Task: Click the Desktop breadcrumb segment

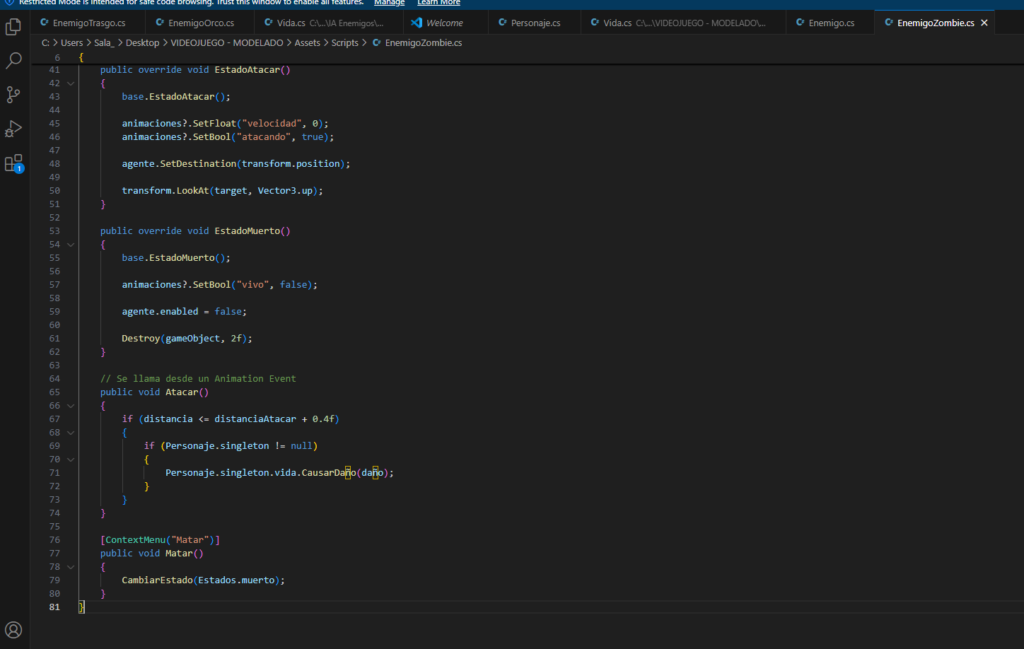Action: coord(142,42)
